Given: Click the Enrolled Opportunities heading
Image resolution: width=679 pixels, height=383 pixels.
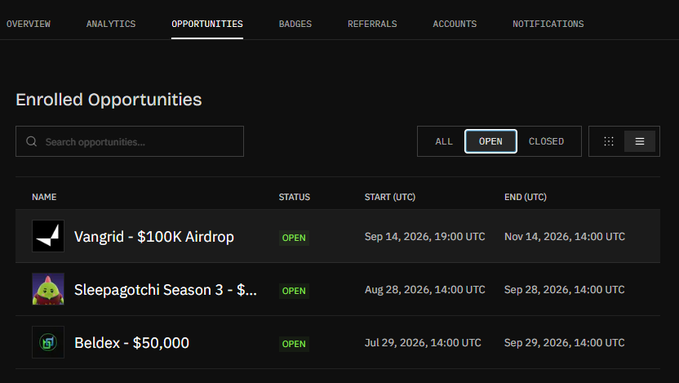Looking at the screenshot, I should [x=109, y=100].
